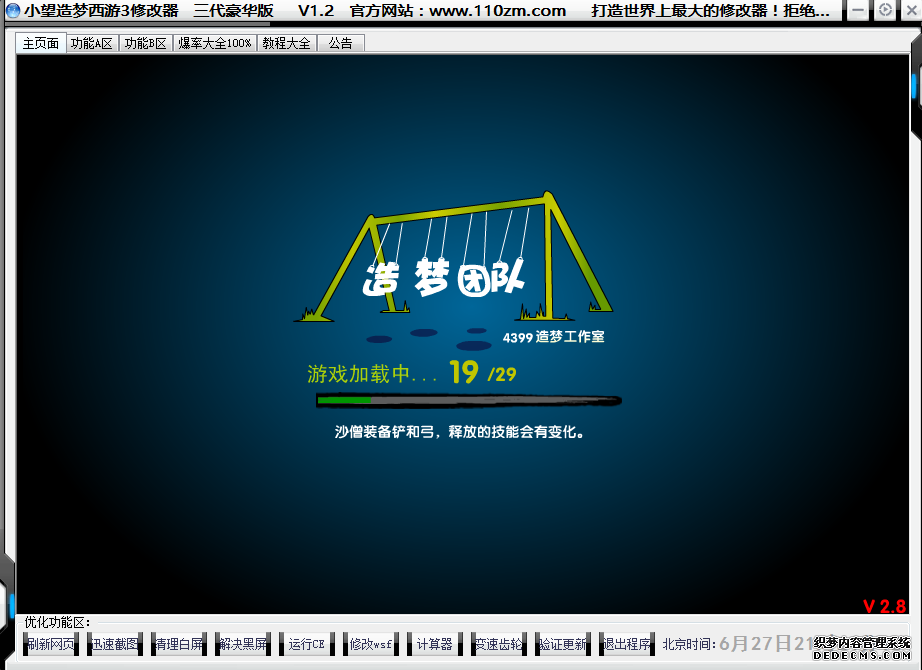Select the 爆率大全100% tab
This screenshot has height=670, width=922.
[x=215, y=43]
